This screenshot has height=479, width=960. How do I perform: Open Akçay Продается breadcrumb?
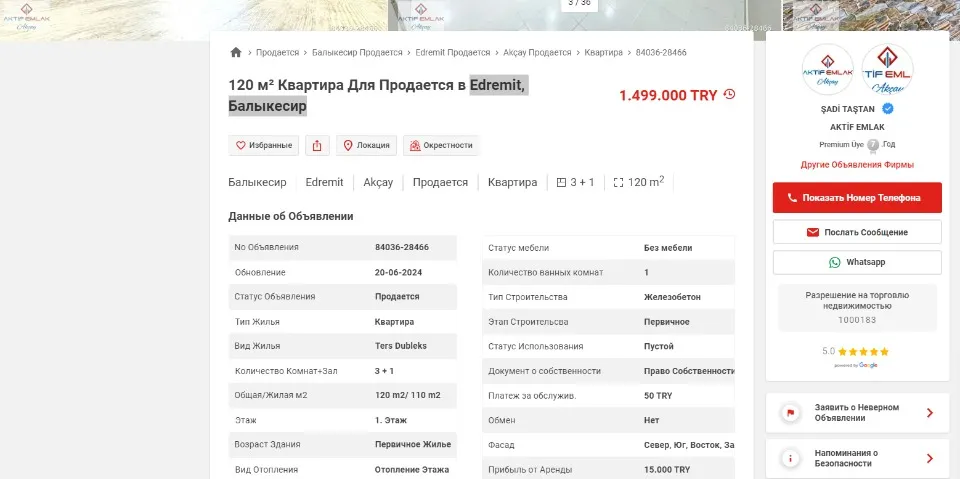tap(537, 53)
